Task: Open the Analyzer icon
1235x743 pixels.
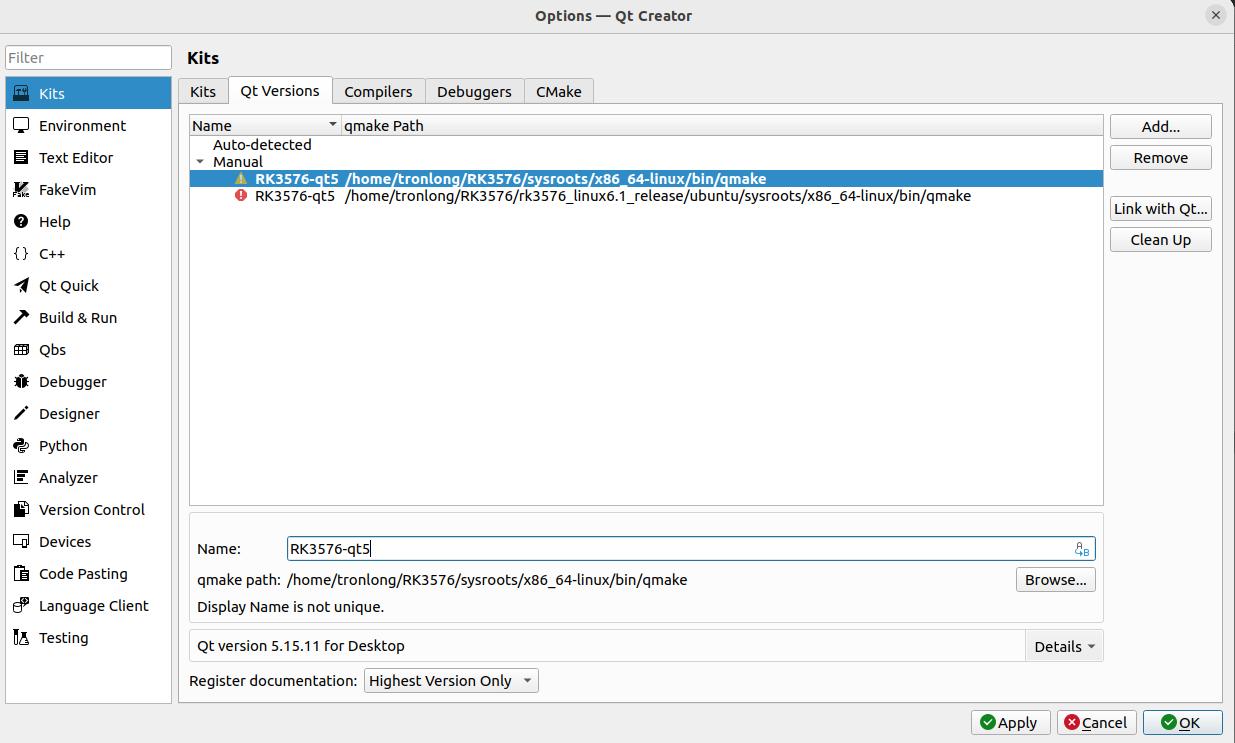Action: tap(20, 478)
